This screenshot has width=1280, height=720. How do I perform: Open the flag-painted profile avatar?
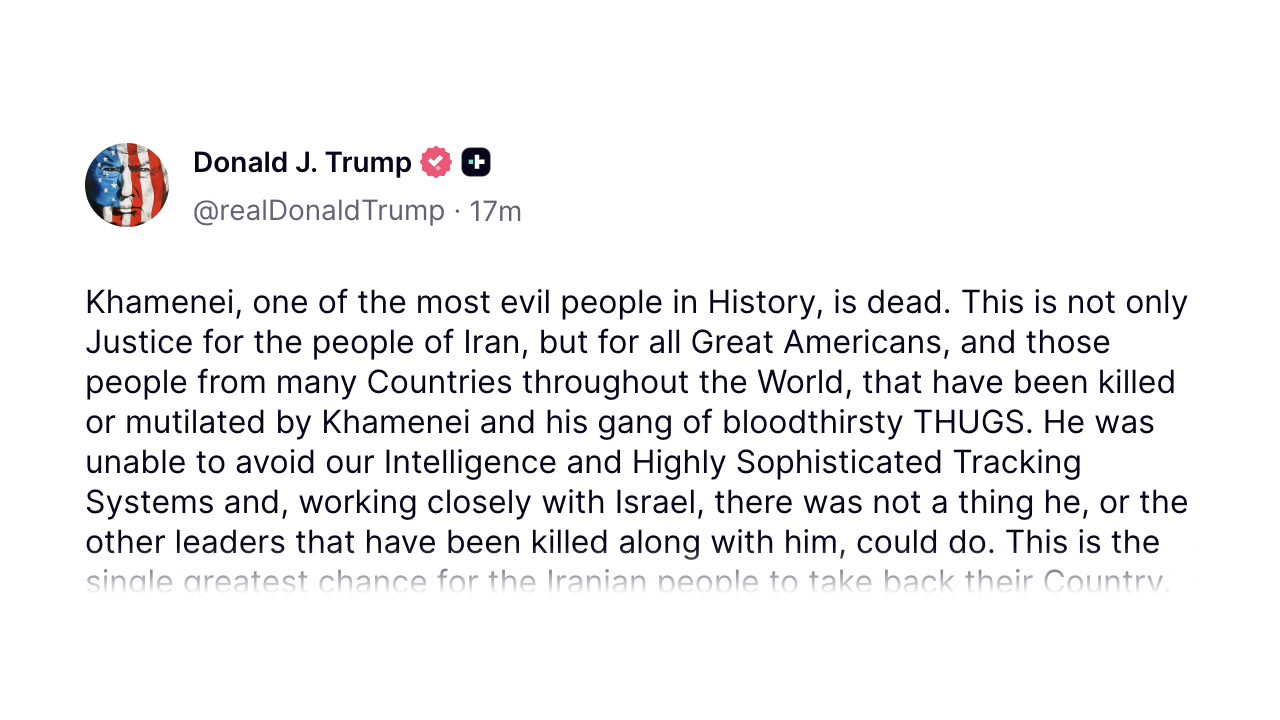(x=127, y=185)
